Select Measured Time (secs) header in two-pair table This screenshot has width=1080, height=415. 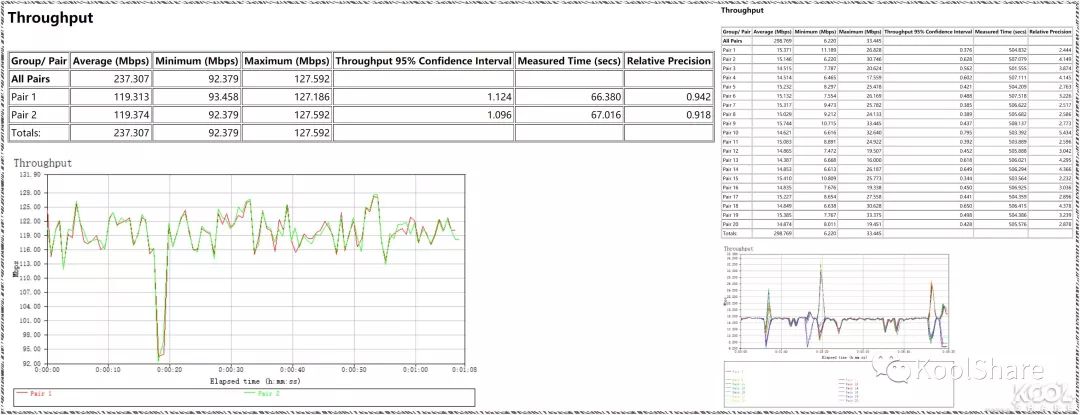(569, 61)
